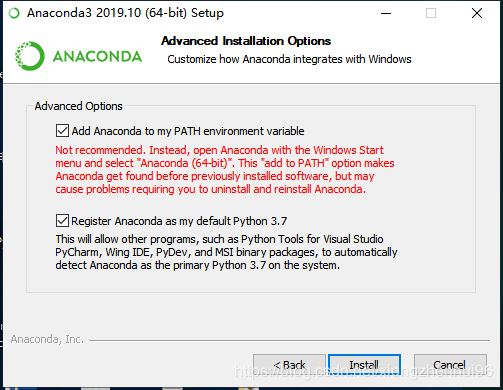The height and width of the screenshot is (390, 503).
Task: Close the Anaconda3 Setup window
Action: pyautogui.click(x=477, y=13)
